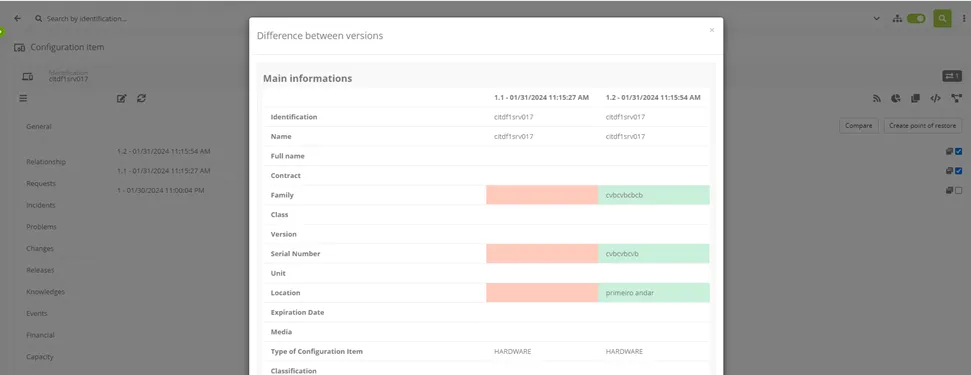Click the Compare button

(x=858, y=126)
